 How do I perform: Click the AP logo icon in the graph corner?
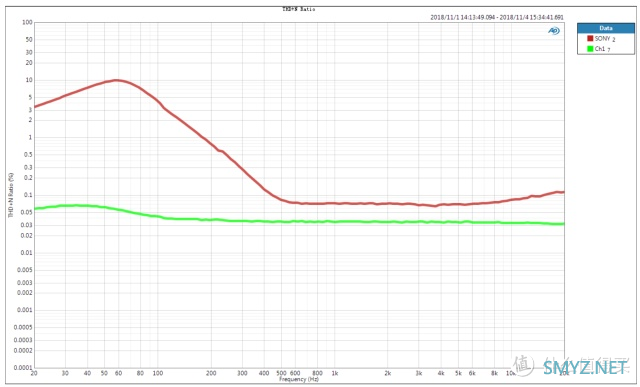coord(553,31)
